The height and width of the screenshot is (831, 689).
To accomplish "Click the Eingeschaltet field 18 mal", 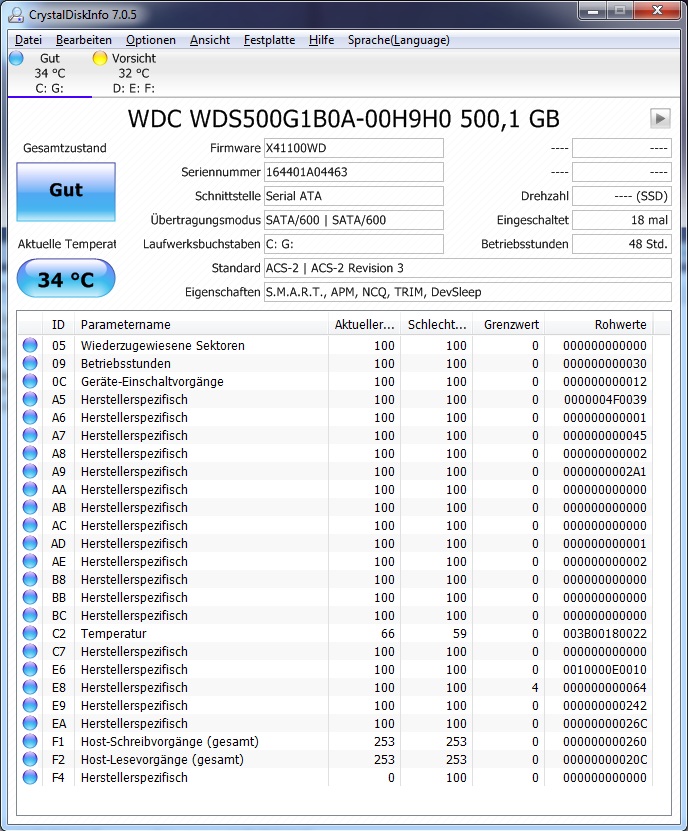I will 622,220.
